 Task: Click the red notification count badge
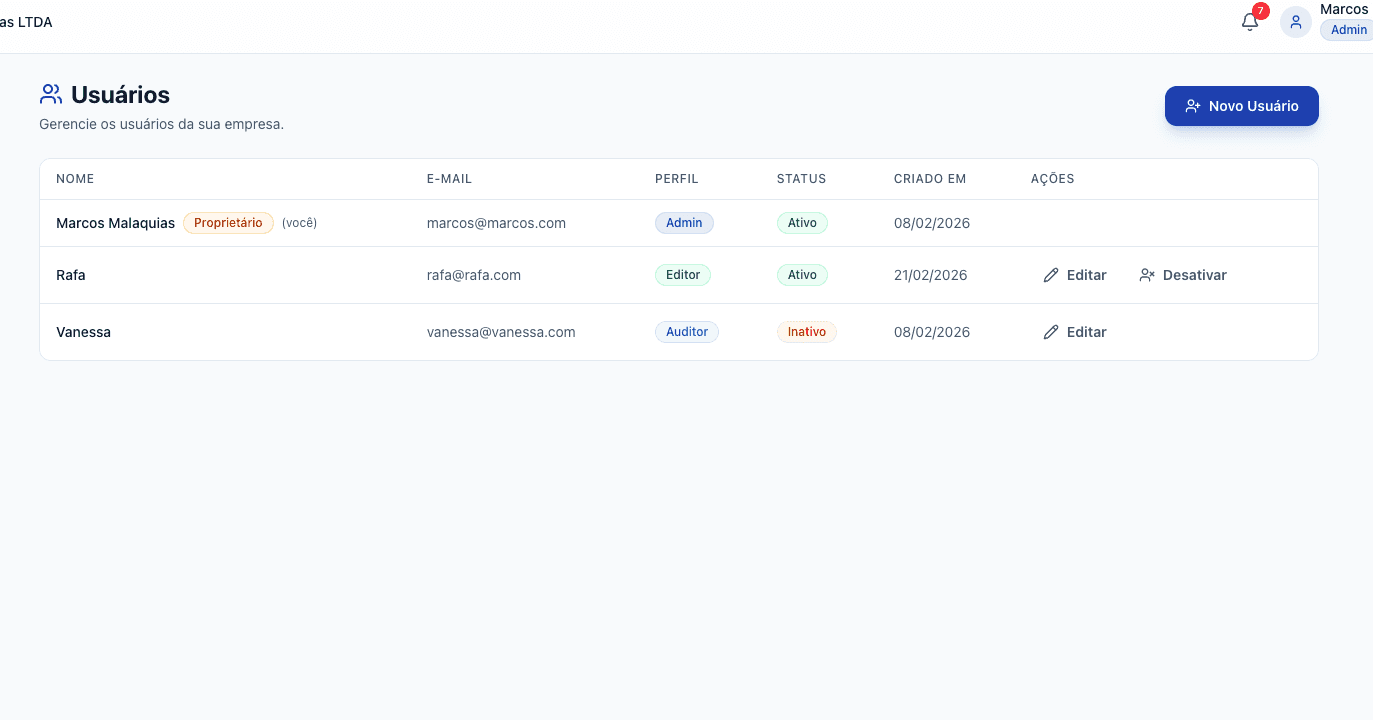1260,11
